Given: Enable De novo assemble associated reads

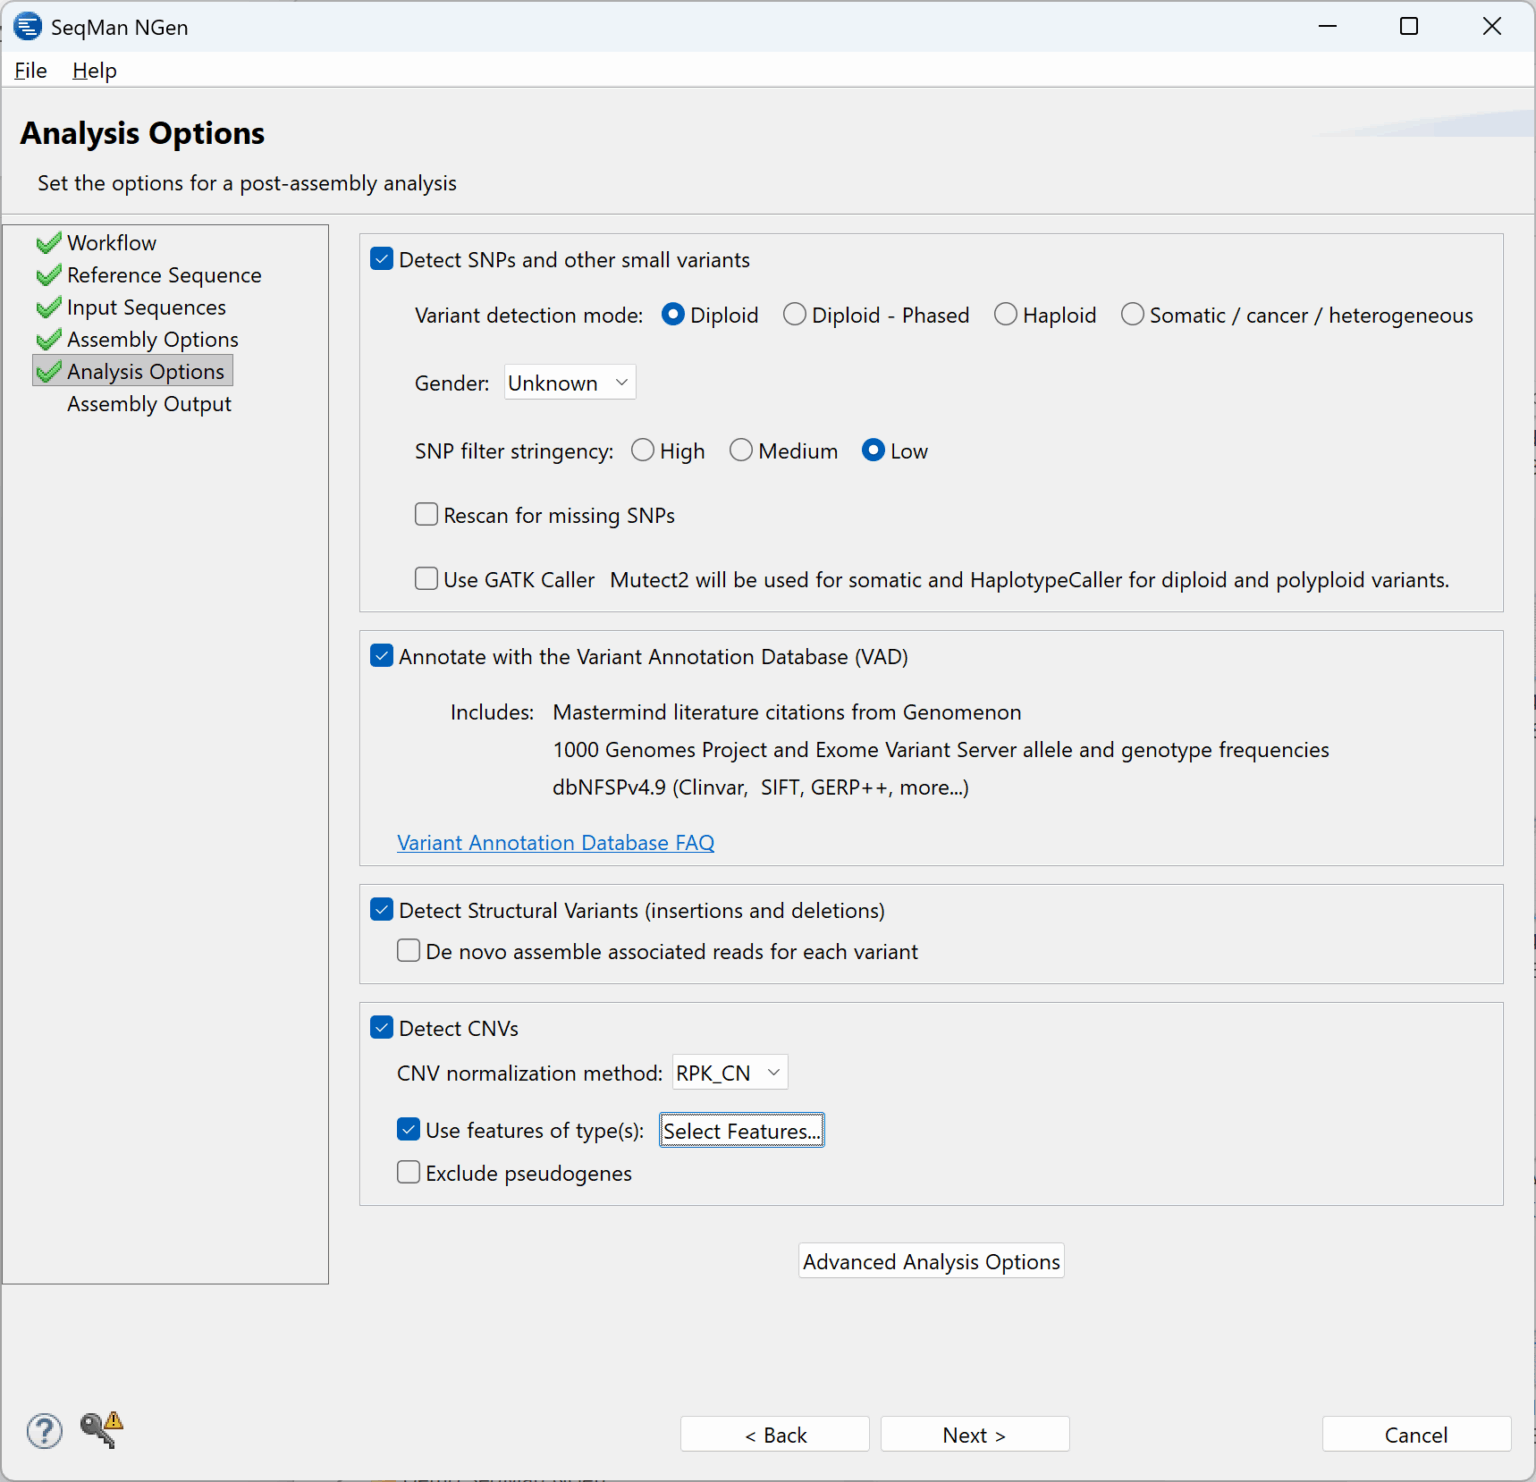Looking at the screenshot, I should pos(409,951).
